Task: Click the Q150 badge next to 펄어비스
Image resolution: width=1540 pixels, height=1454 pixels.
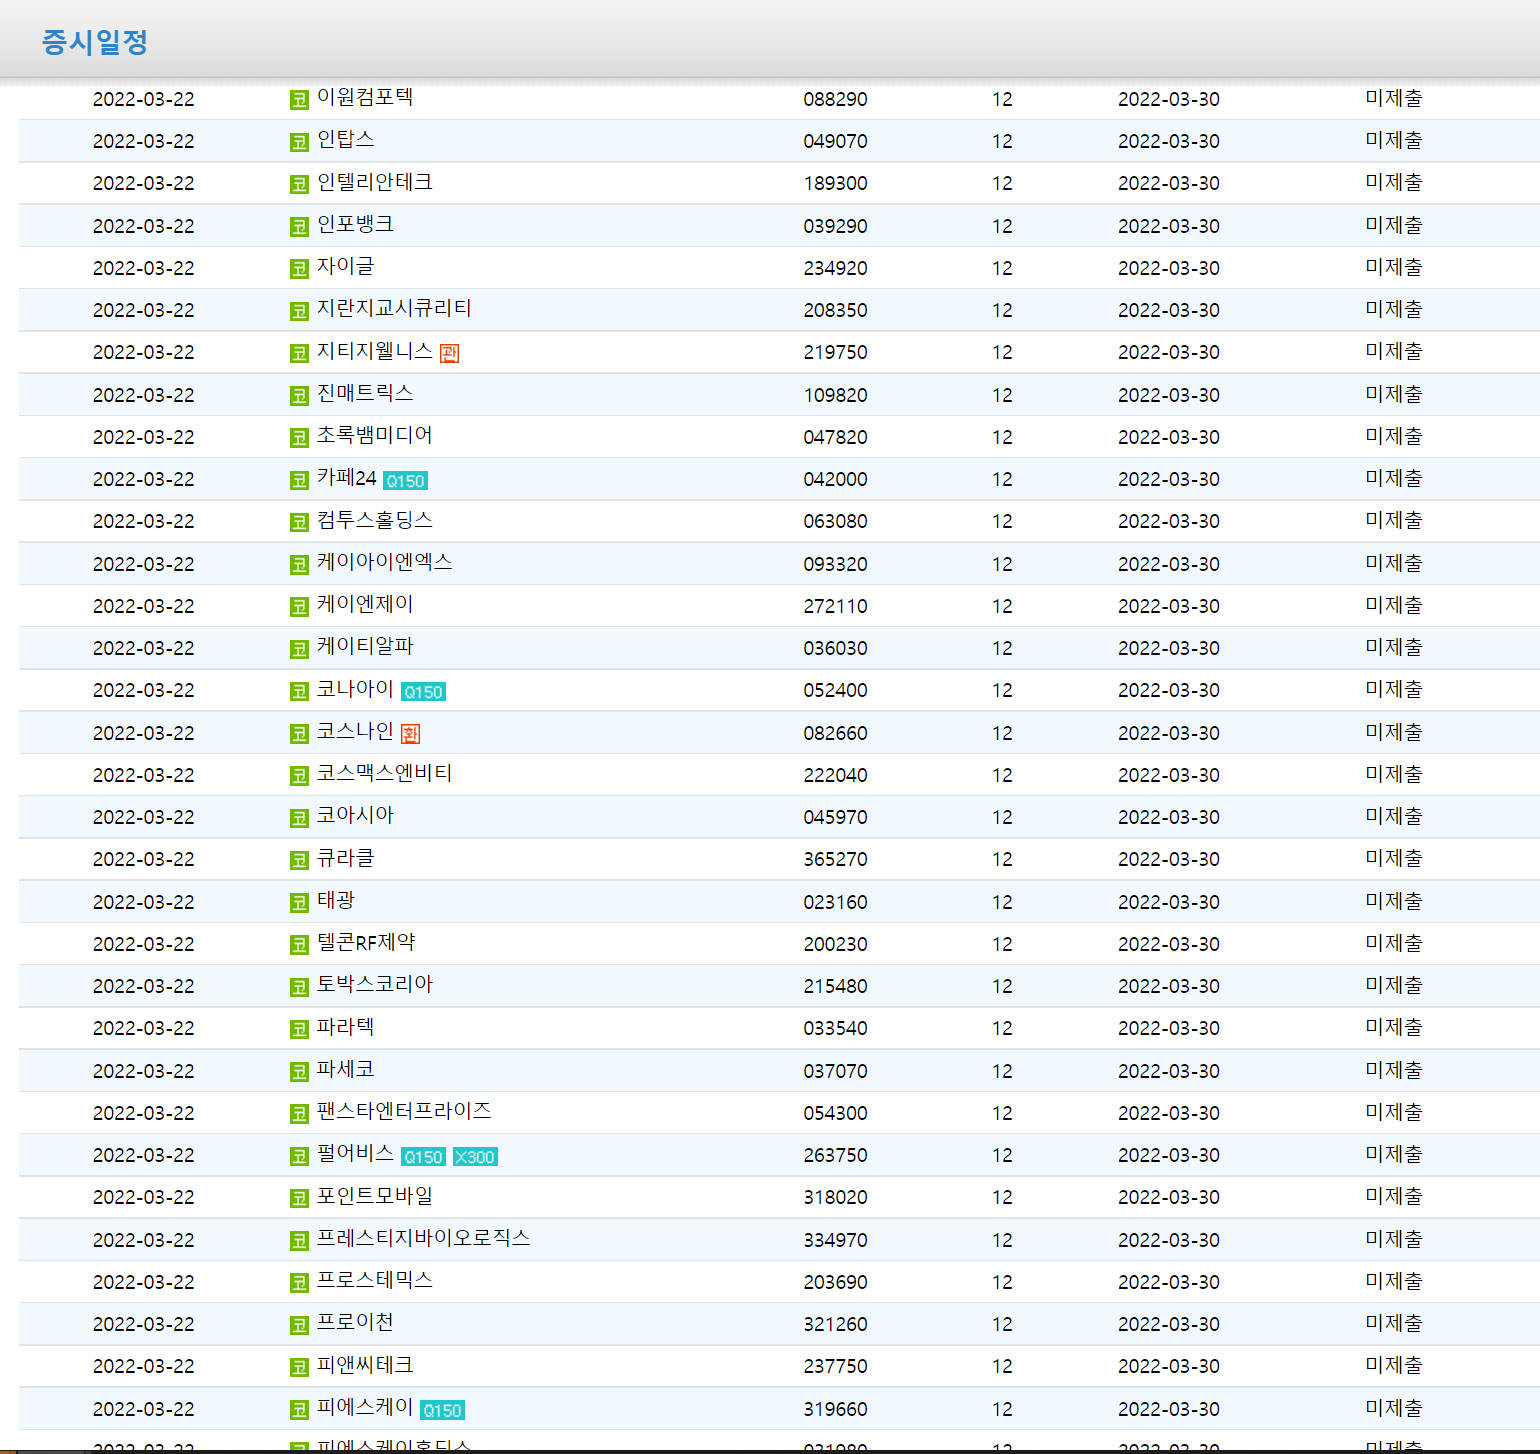Action: click(x=424, y=1157)
